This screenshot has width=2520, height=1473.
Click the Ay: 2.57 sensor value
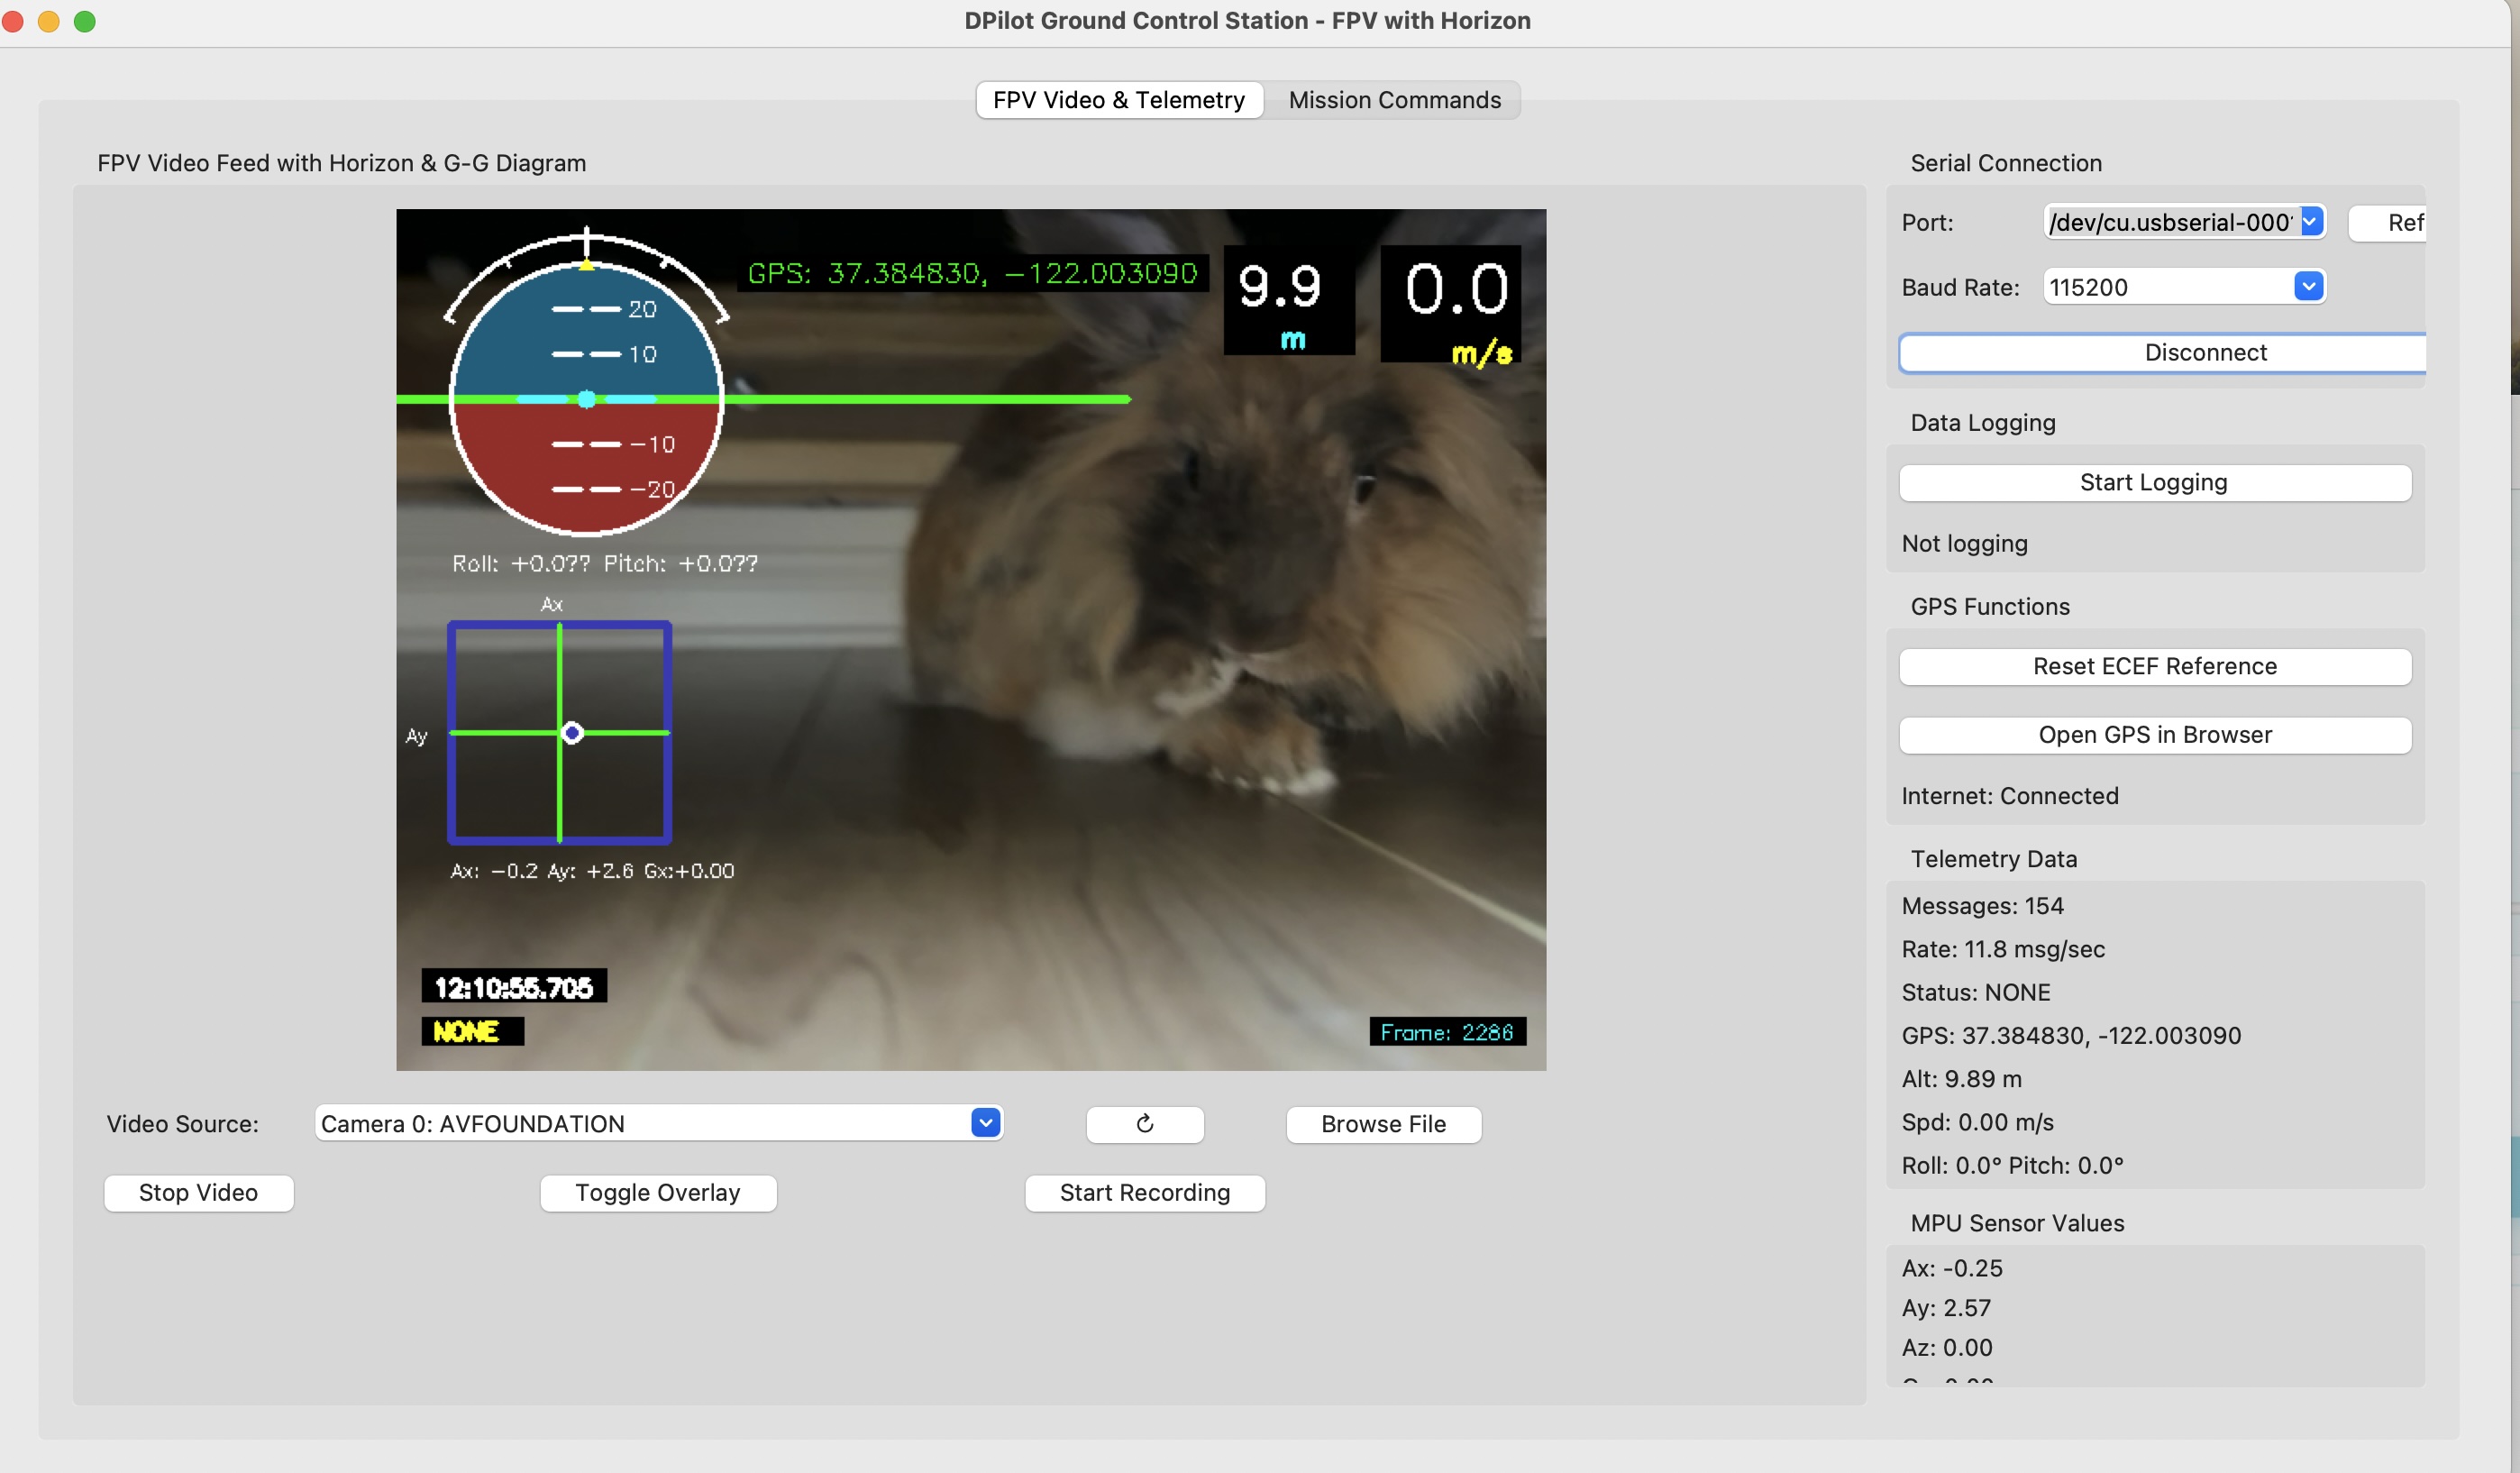[1946, 1308]
